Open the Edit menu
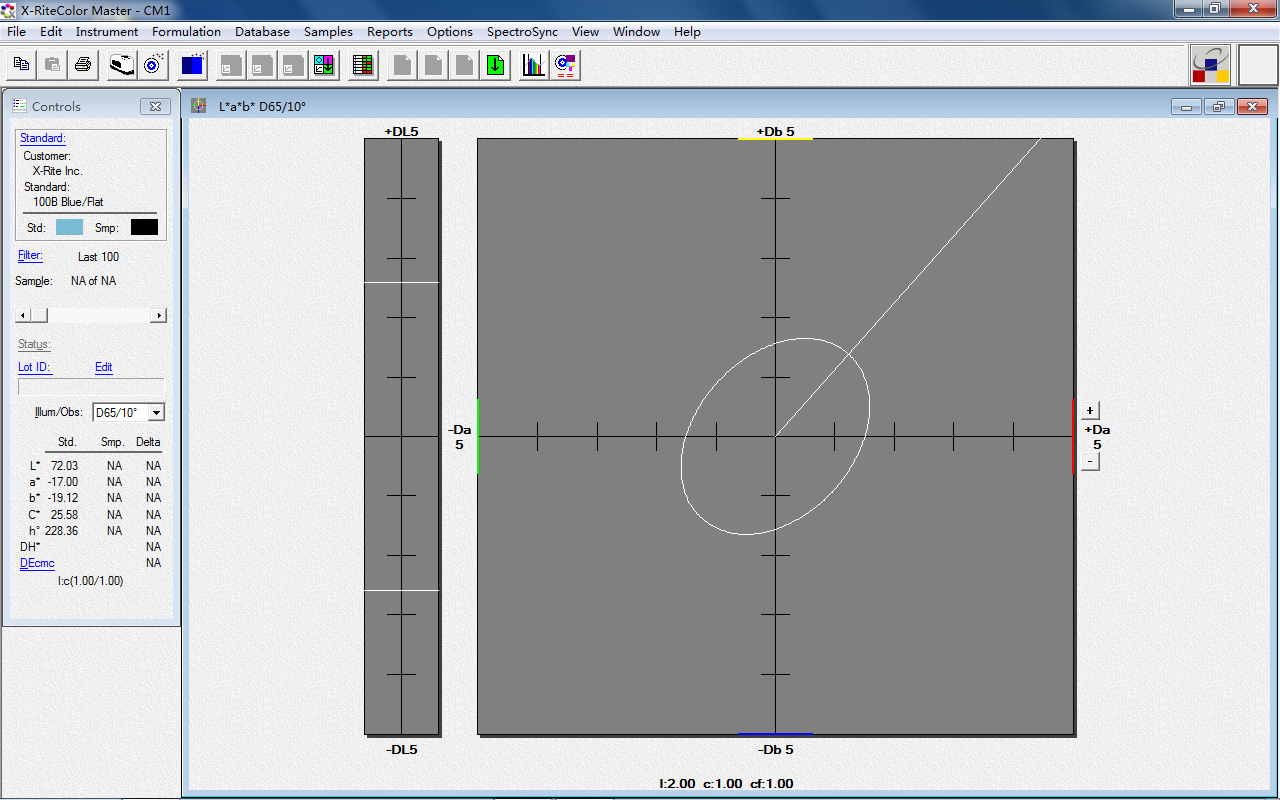The width and height of the screenshot is (1280, 800). 51,32
